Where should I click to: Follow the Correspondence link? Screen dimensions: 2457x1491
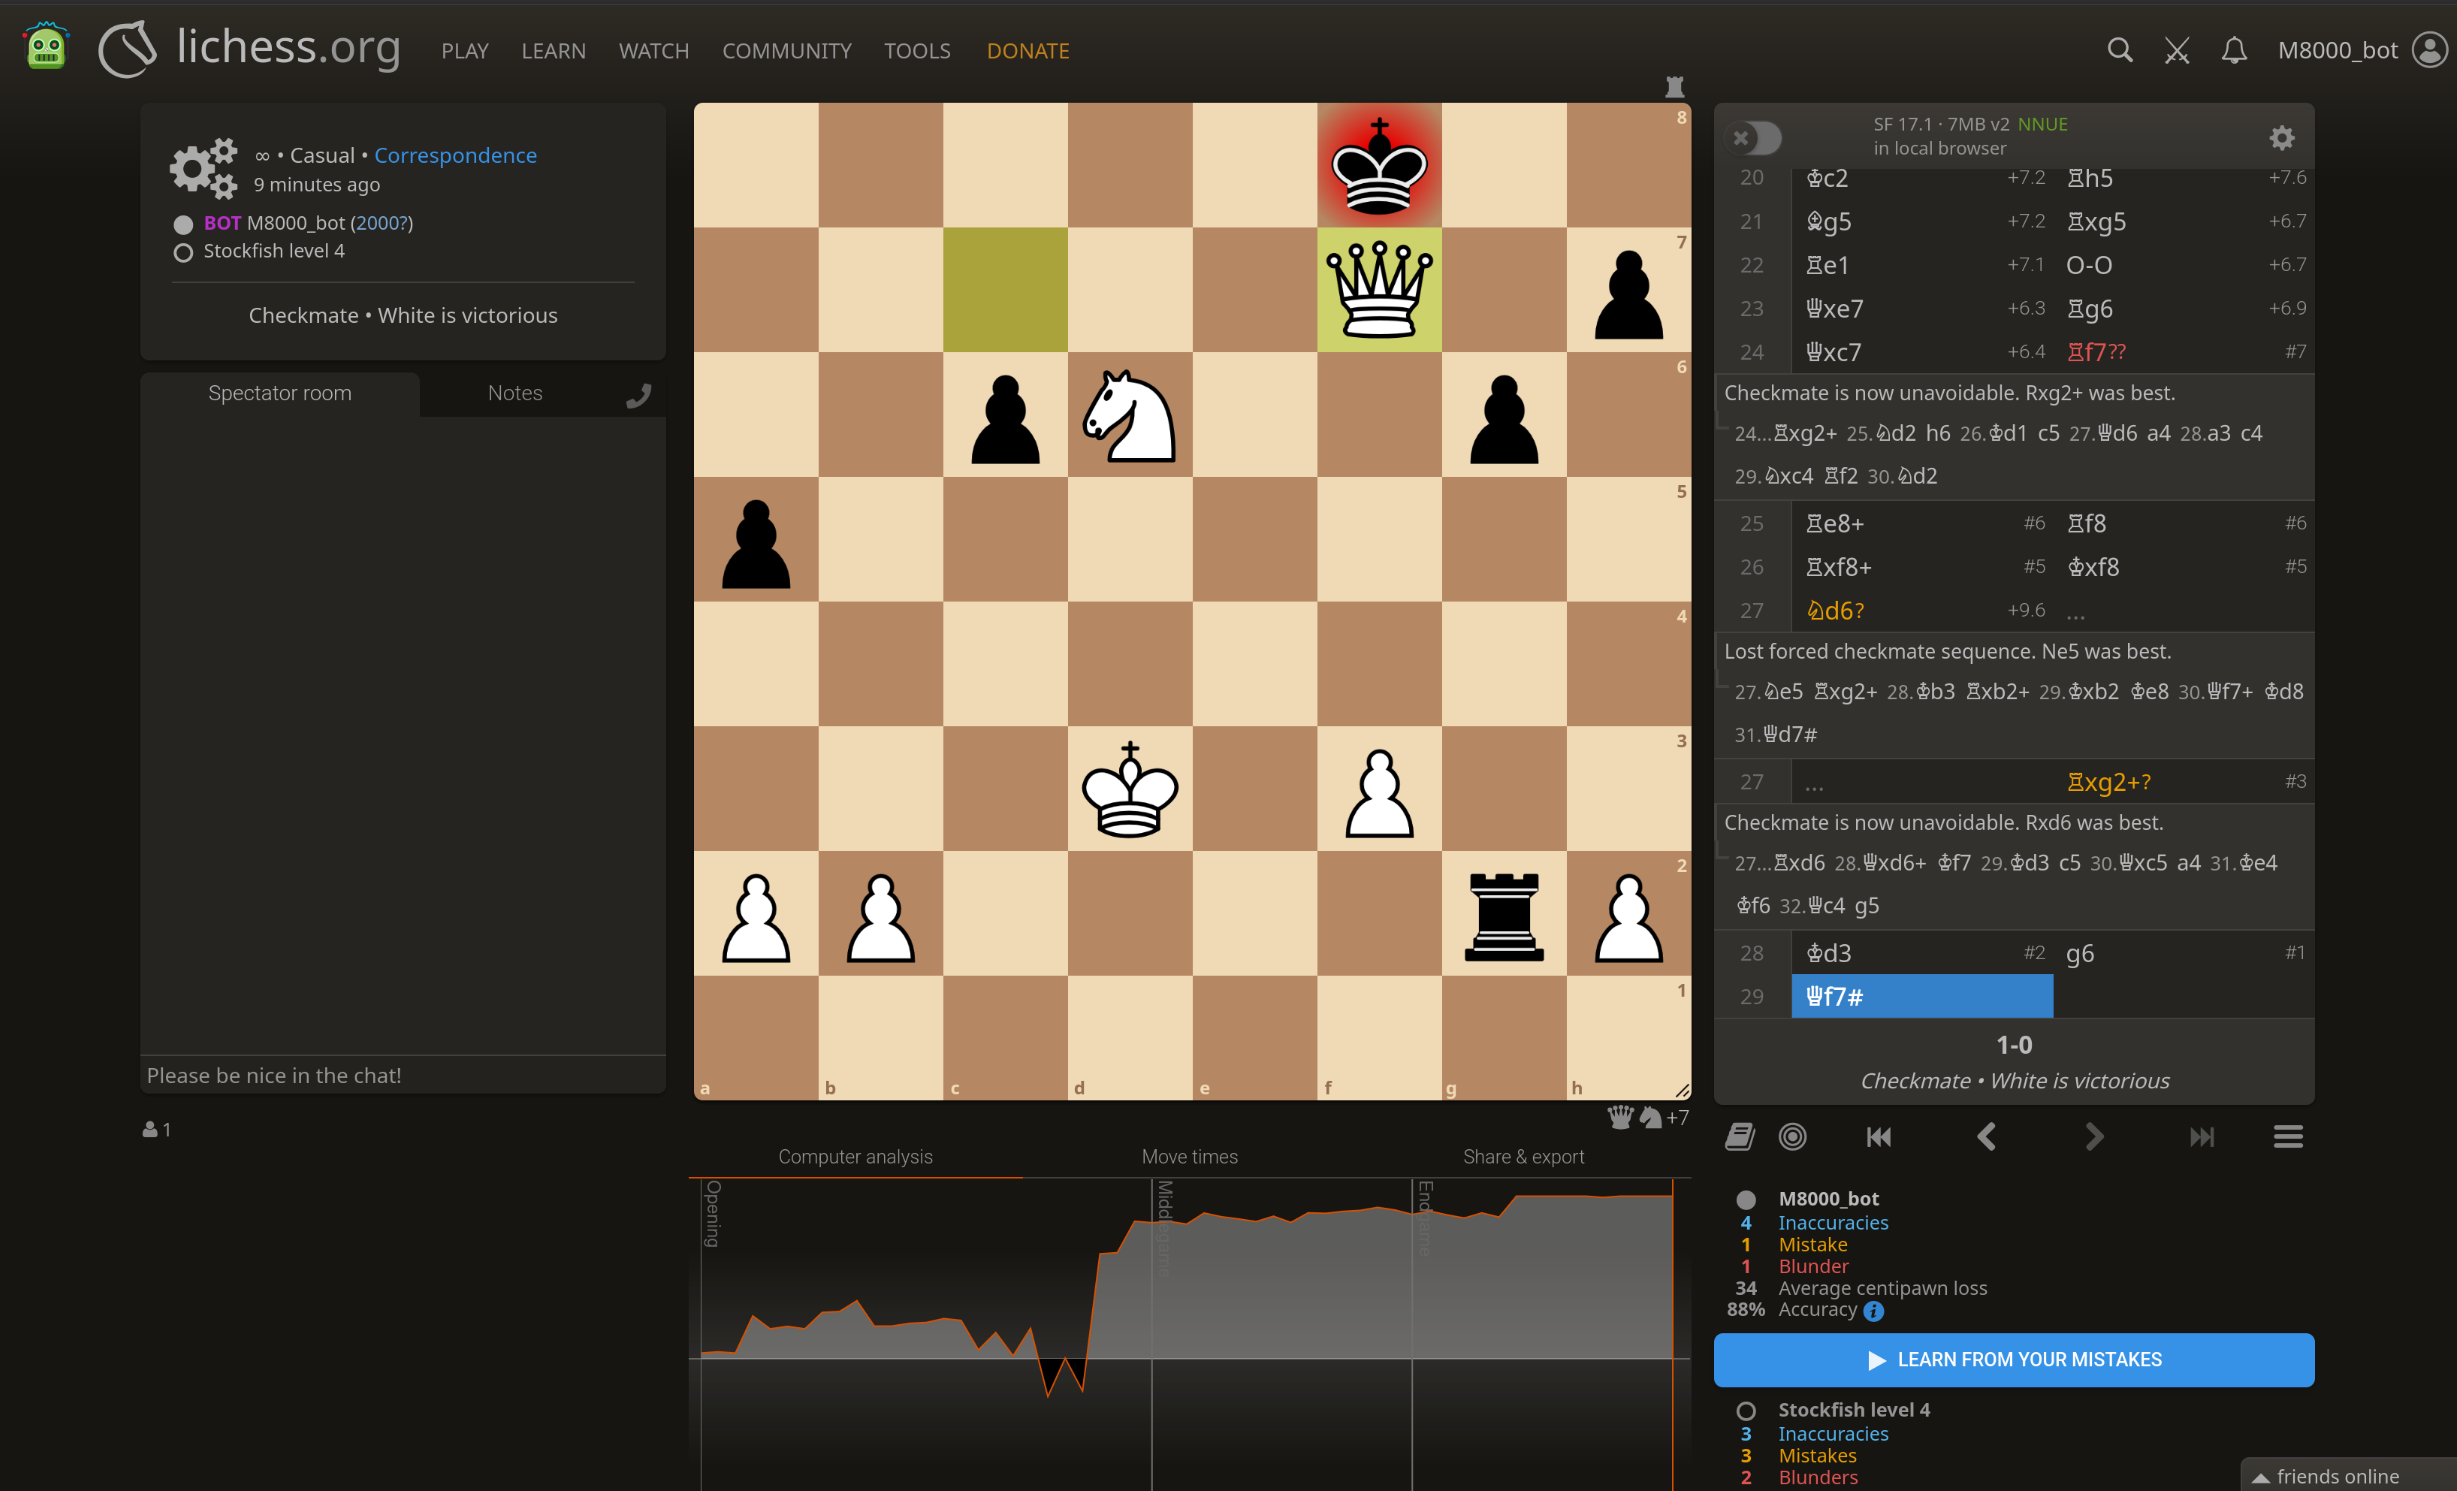pos(455,155)
